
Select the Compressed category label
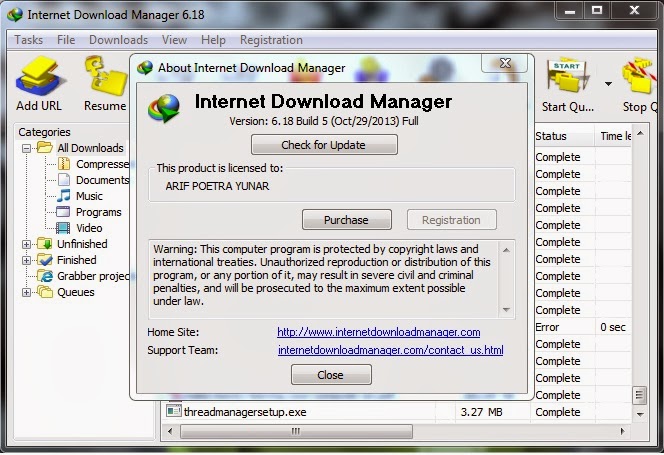[102, 164]
